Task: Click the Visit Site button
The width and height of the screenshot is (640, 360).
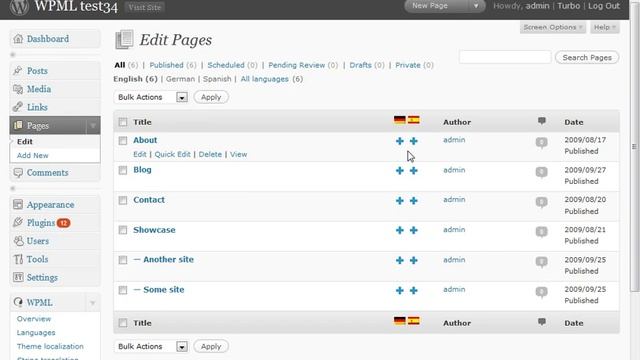Action: (145, 7)
